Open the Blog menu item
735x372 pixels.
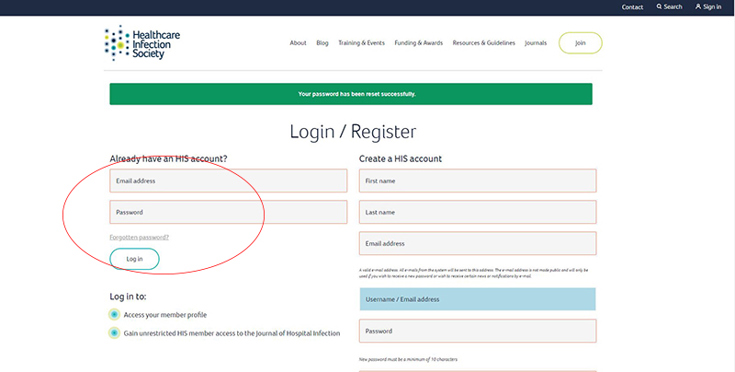tap(322, 43)
